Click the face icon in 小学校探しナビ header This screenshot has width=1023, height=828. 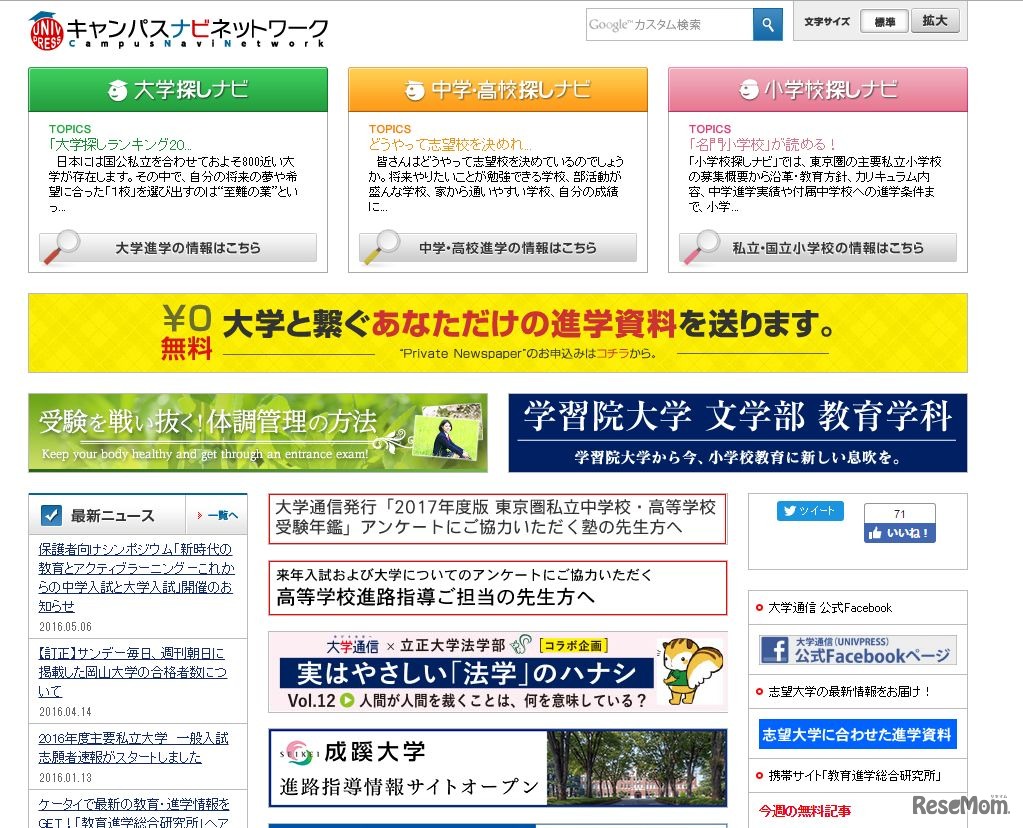tap(748, 89)
